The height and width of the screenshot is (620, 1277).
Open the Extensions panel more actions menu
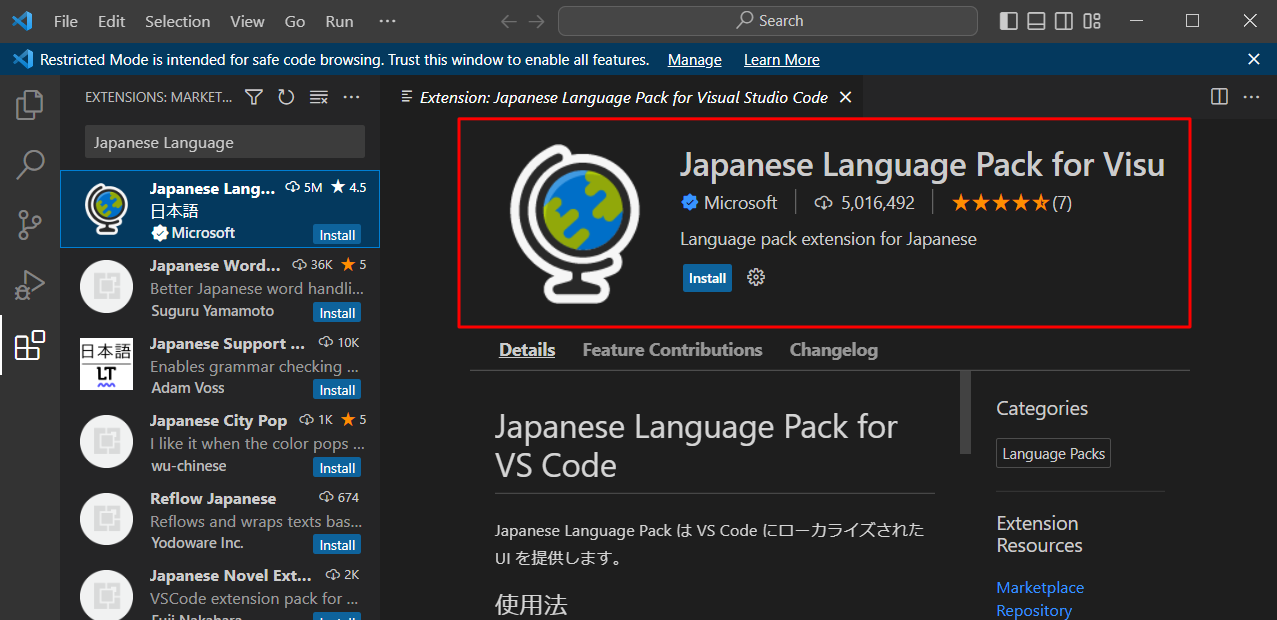click(351, 96)
